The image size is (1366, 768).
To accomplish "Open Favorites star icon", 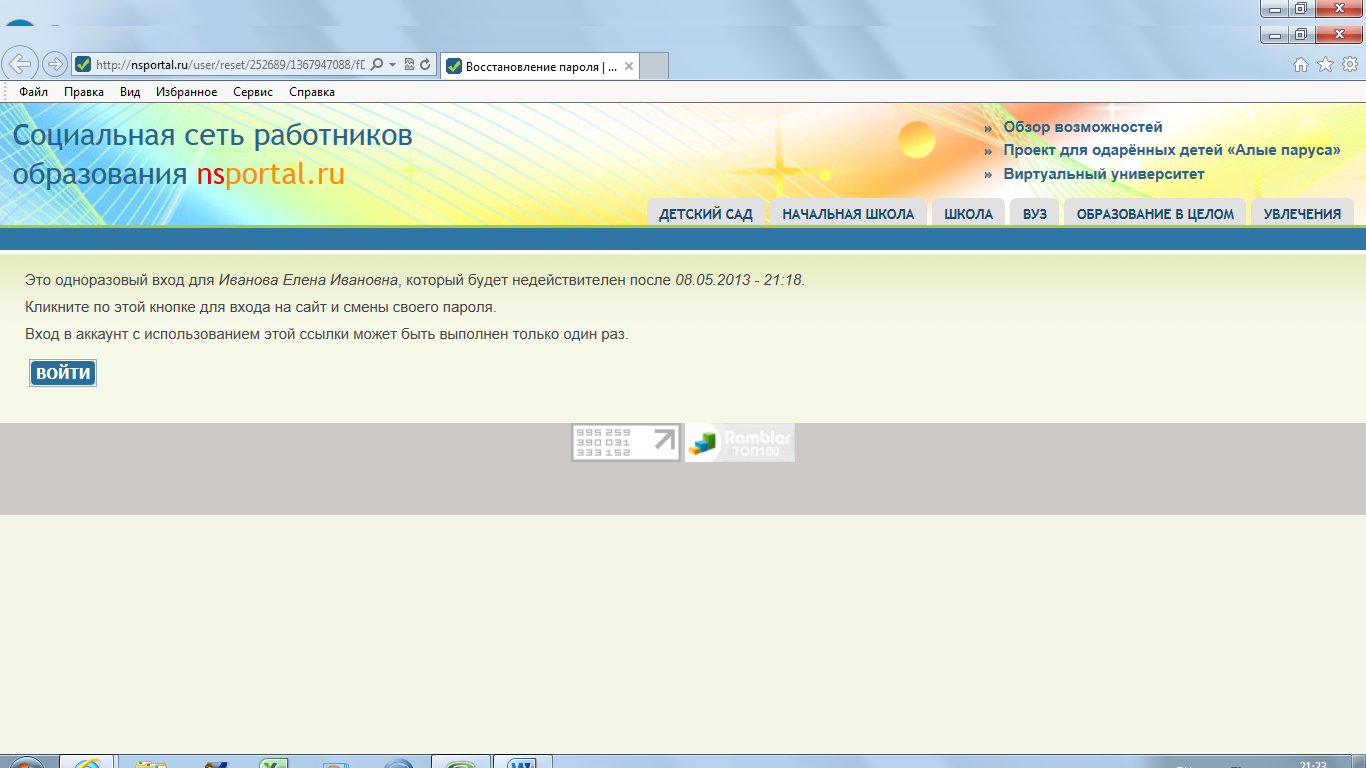I will (1325, 65).
